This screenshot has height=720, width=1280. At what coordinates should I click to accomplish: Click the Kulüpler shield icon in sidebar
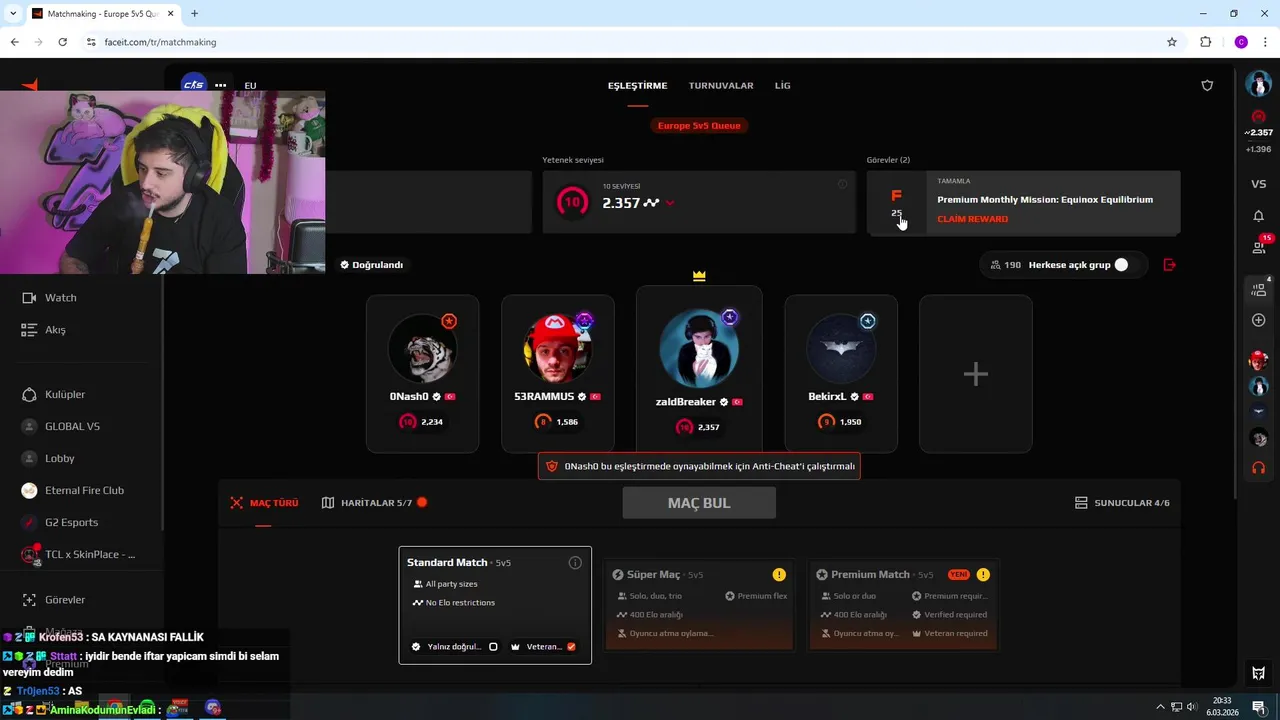pyautogui.click(x=29, y=395)
